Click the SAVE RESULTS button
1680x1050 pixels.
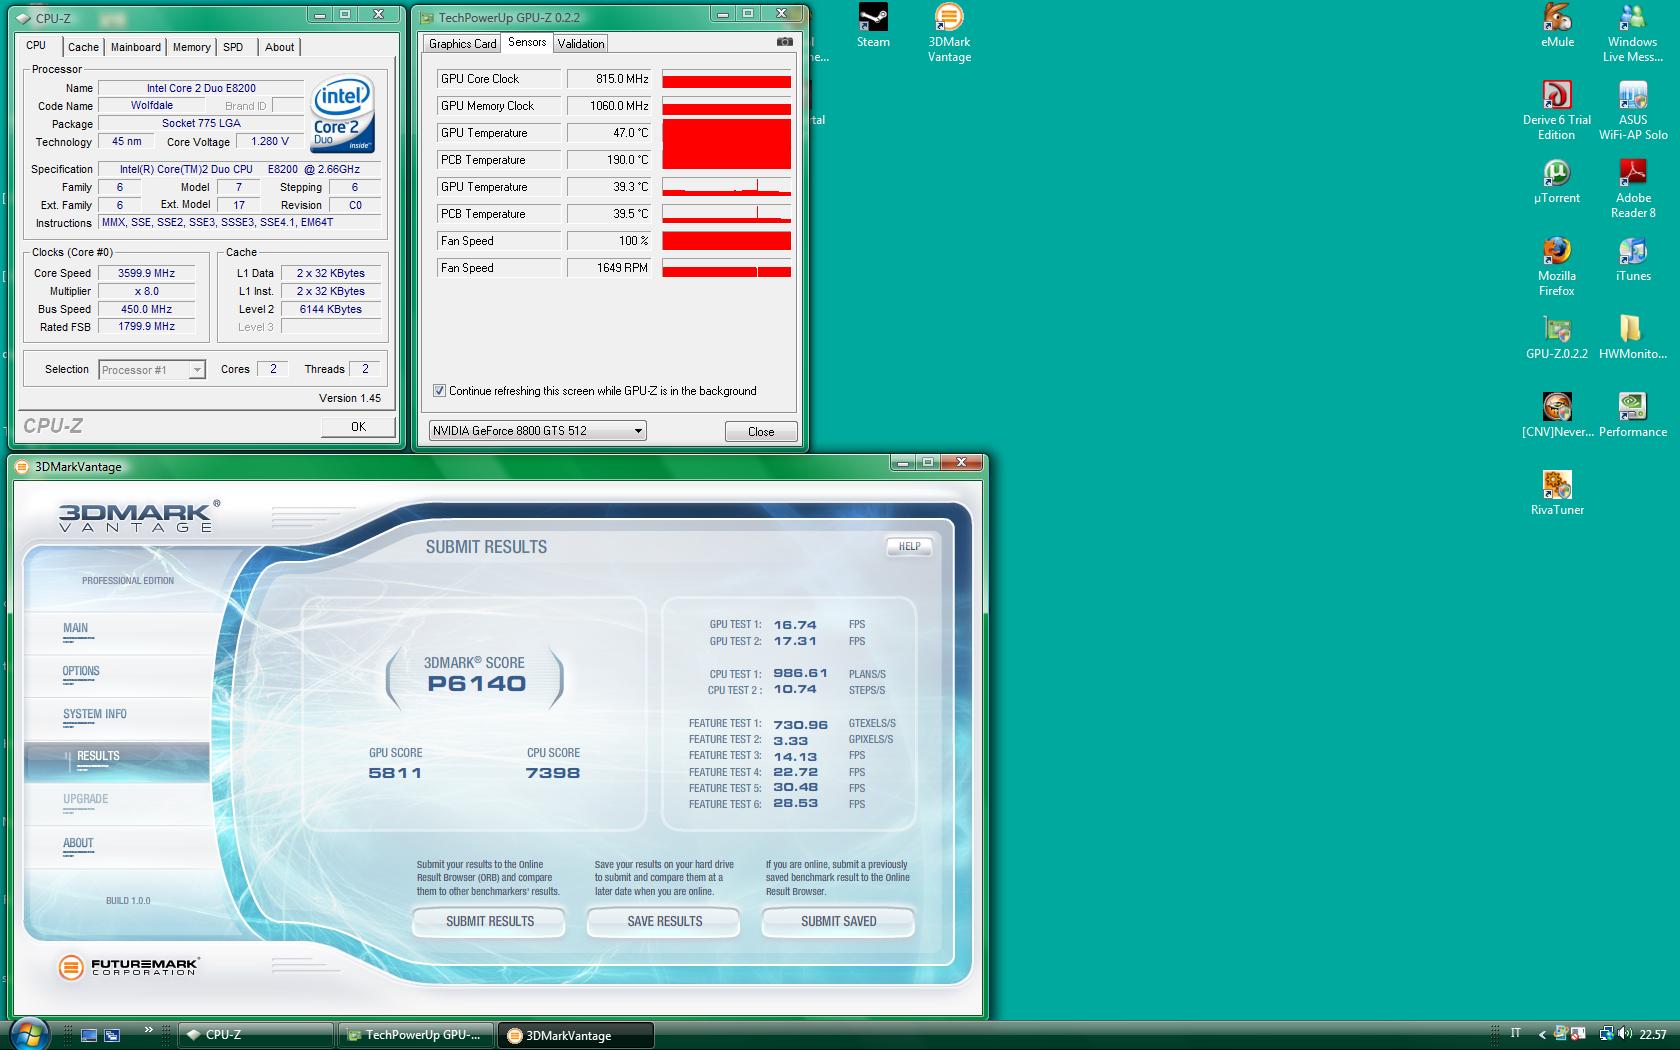tap(665, 921)
